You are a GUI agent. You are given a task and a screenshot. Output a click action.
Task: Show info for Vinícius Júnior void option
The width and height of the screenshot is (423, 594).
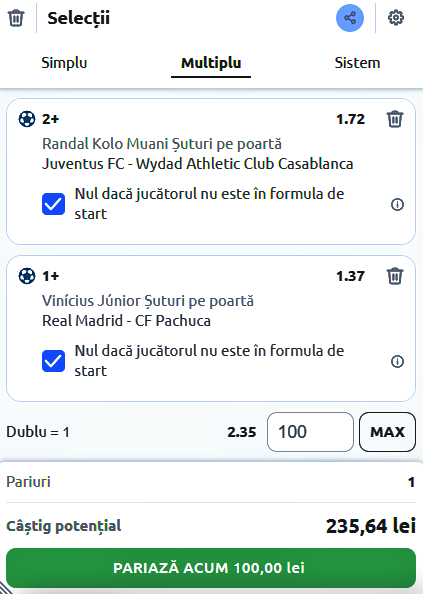pos(397,361)
